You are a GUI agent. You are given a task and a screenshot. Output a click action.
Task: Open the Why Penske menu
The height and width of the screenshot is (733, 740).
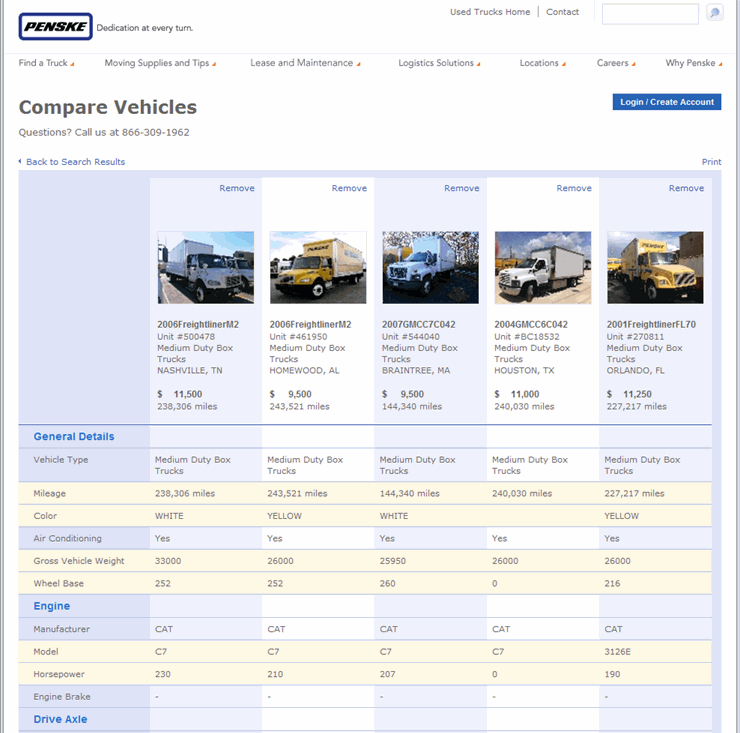click(692, 63)
